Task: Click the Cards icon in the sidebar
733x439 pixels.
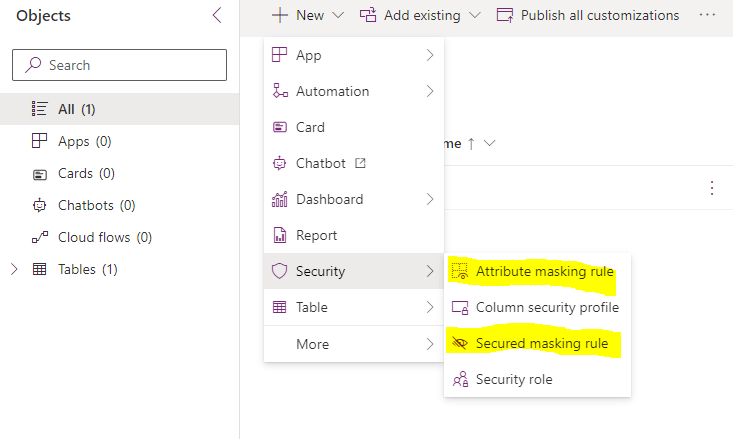Action: (x=39, y=173)
